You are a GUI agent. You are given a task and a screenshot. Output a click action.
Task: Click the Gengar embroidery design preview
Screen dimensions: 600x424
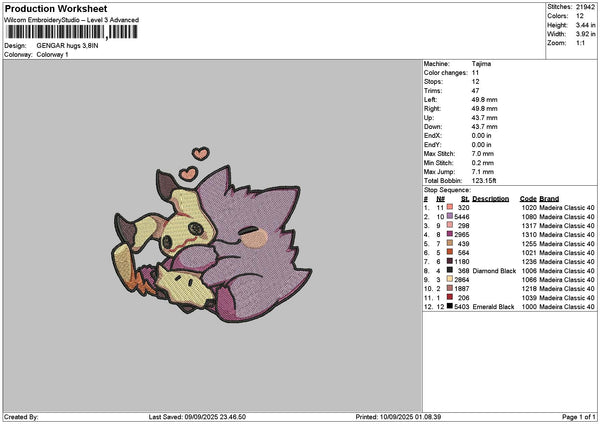(x=210, y=234)
